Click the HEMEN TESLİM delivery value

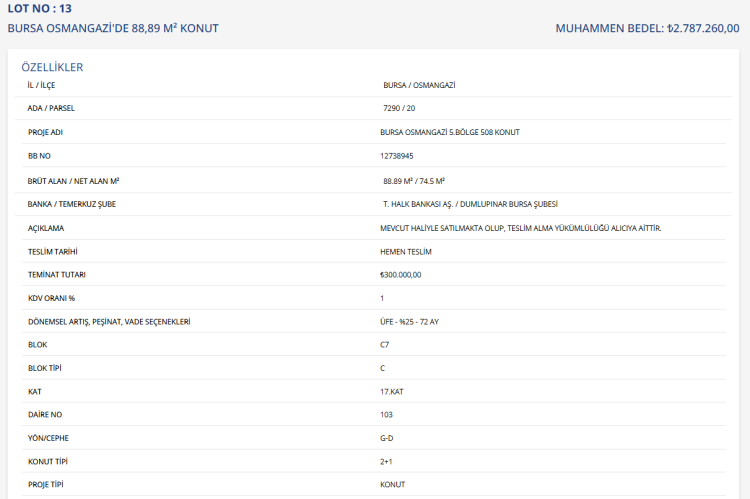pos(406,251)
